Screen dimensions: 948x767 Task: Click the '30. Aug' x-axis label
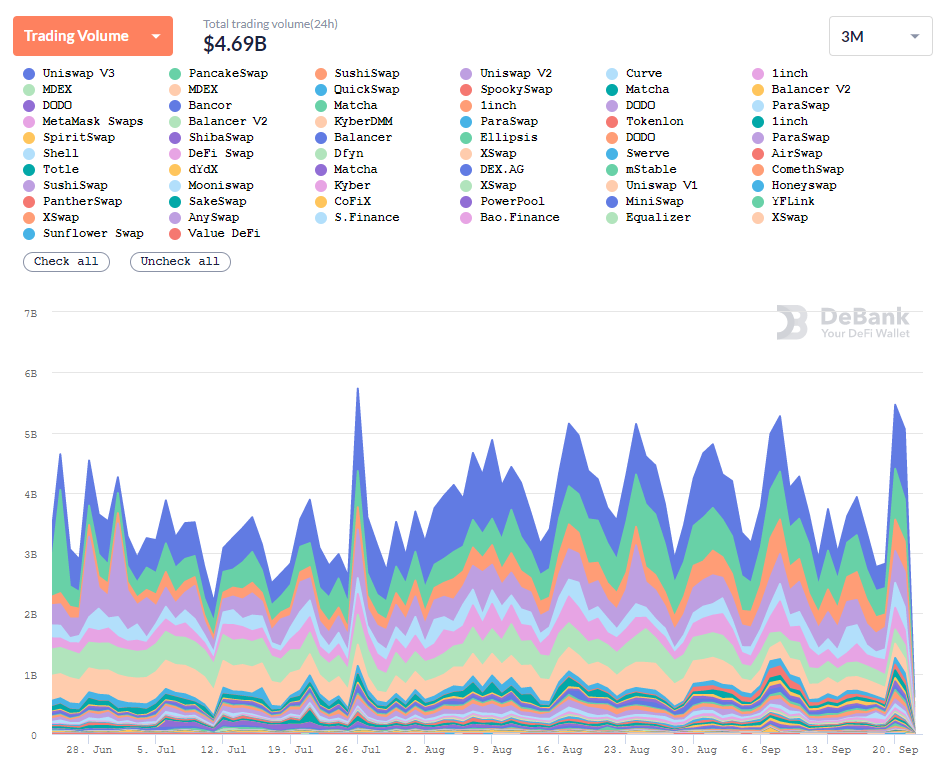[x=693, y=749]
